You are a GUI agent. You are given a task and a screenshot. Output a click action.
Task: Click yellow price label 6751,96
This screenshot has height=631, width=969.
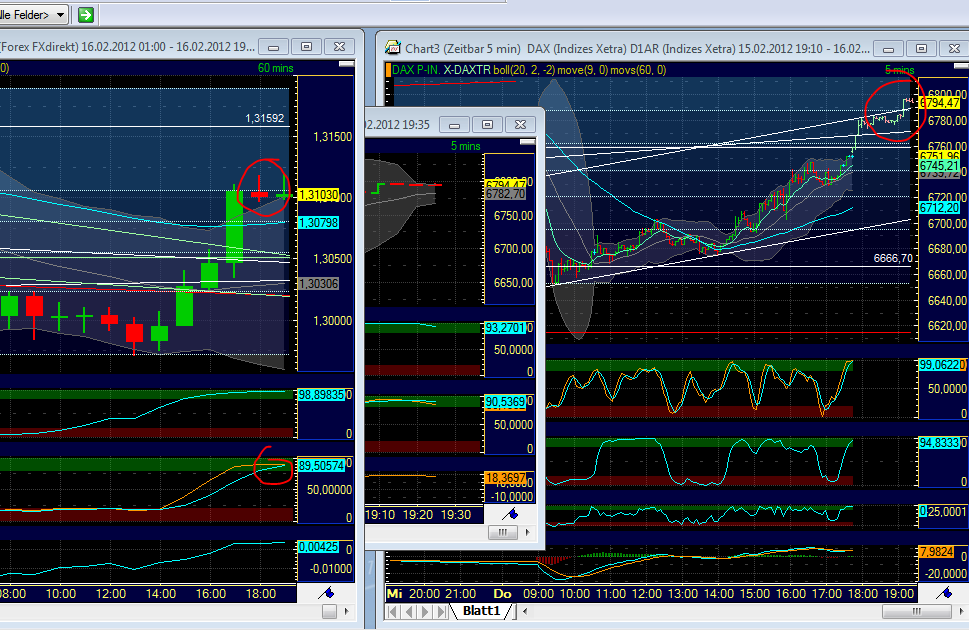pyautogui.click(x=939, y=155)
